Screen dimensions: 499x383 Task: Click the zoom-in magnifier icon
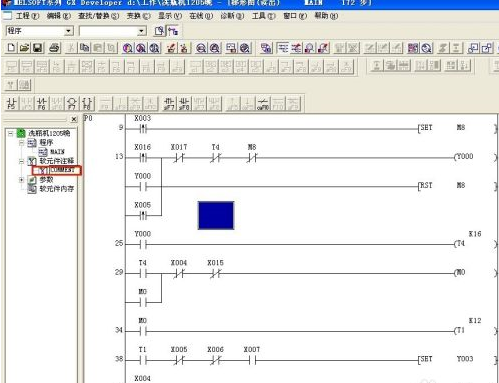(x=215, y=48)
